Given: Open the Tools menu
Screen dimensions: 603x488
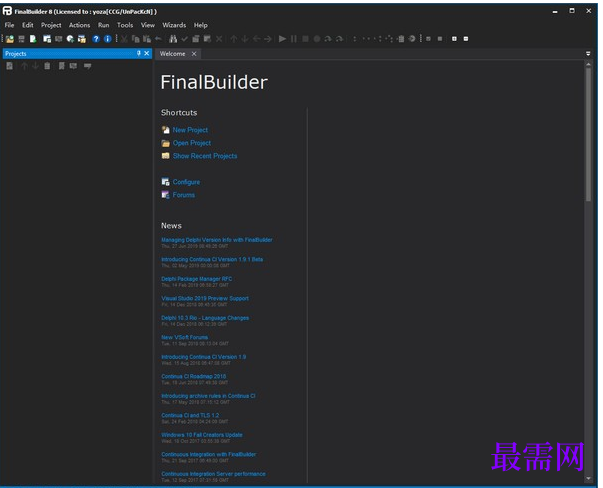Looking at the screenshot, I should [125, 25].
